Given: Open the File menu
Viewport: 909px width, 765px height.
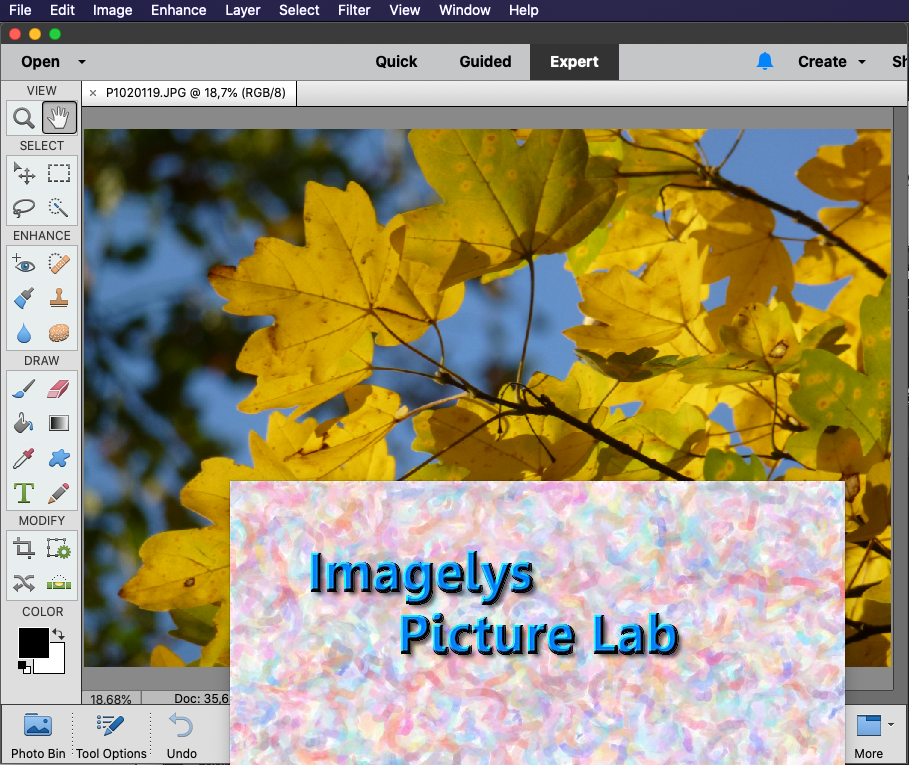Looking at the screenshot, I should coord(20,10).
